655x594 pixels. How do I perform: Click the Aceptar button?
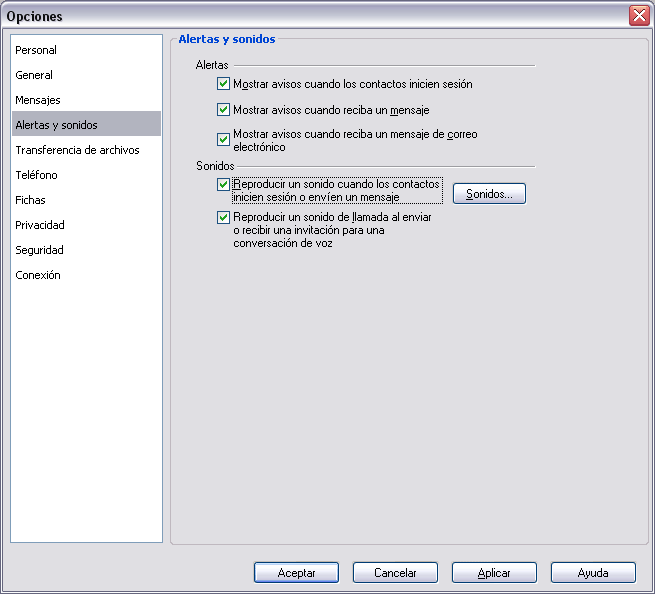[x=296, y=572]
